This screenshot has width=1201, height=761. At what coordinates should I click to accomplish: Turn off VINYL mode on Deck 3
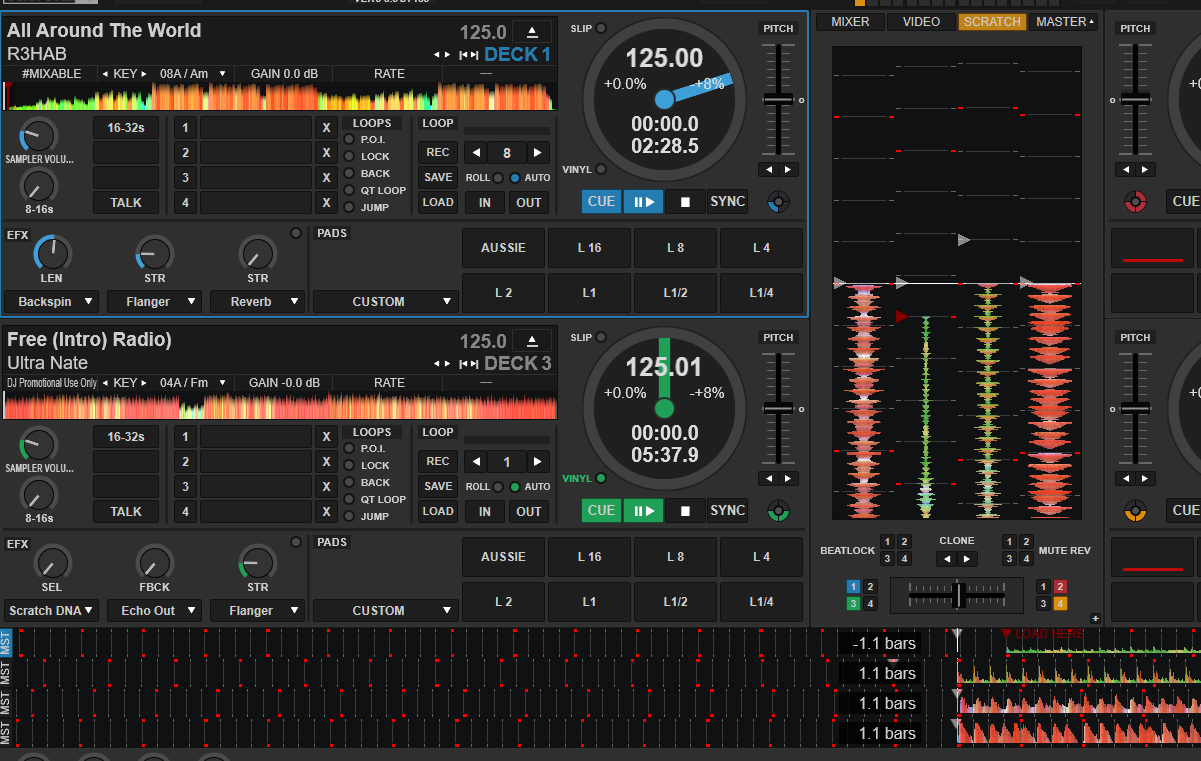(x=601, y=479)
